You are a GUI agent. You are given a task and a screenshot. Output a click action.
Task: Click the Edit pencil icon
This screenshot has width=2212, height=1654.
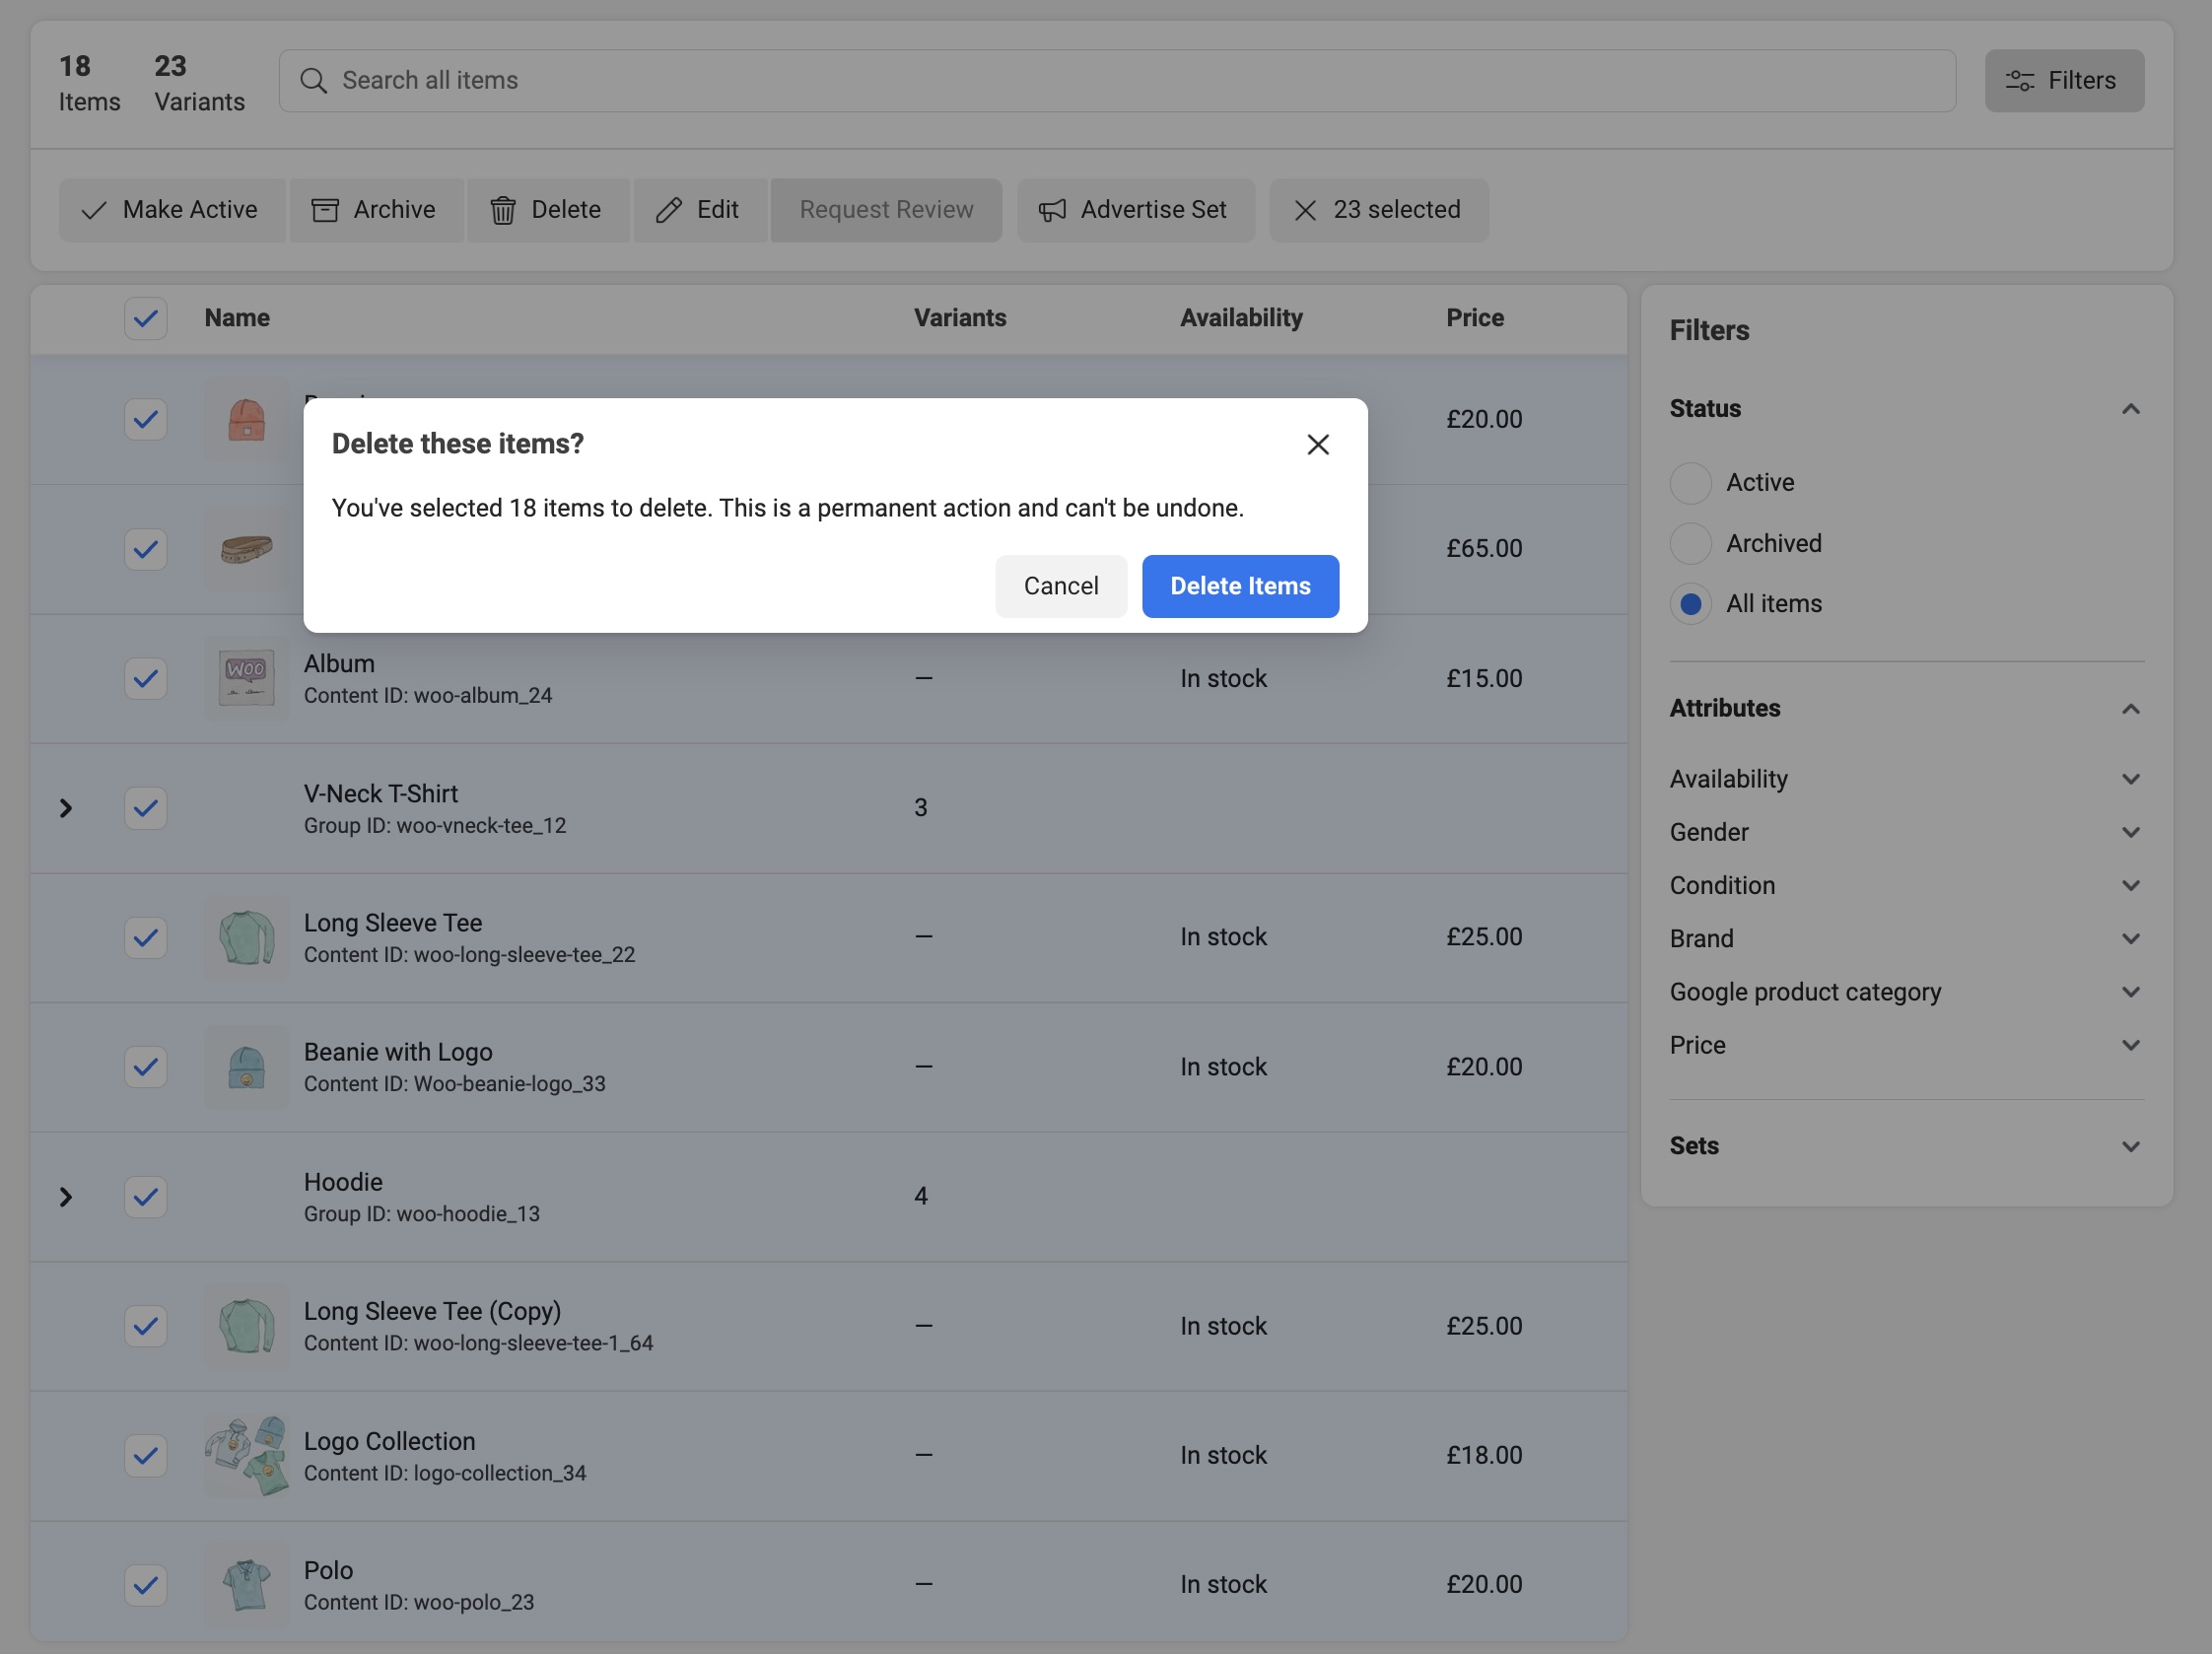click(x=668, y=210)
